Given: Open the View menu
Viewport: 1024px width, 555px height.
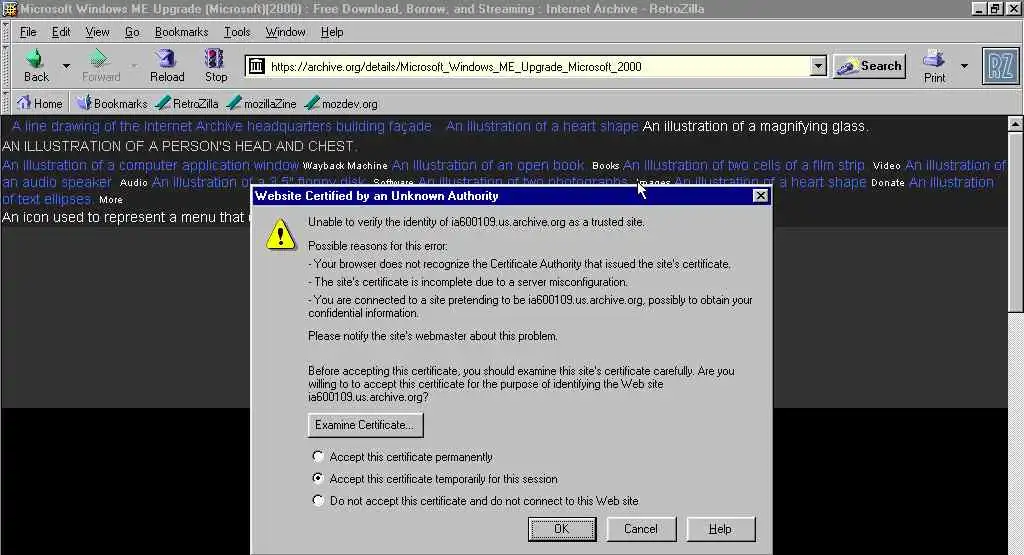Looking at the screenshot, I should point(97,32).
